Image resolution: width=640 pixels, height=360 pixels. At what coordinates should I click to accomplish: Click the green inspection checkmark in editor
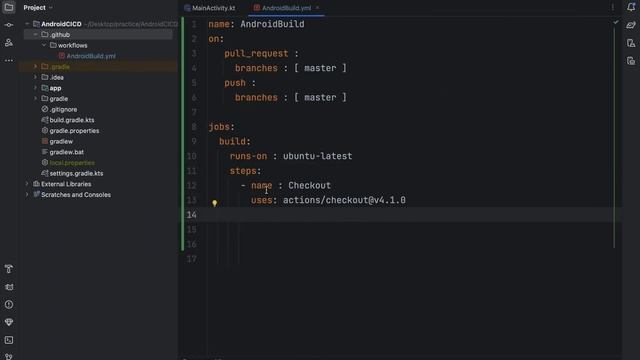tap(616, 22)
